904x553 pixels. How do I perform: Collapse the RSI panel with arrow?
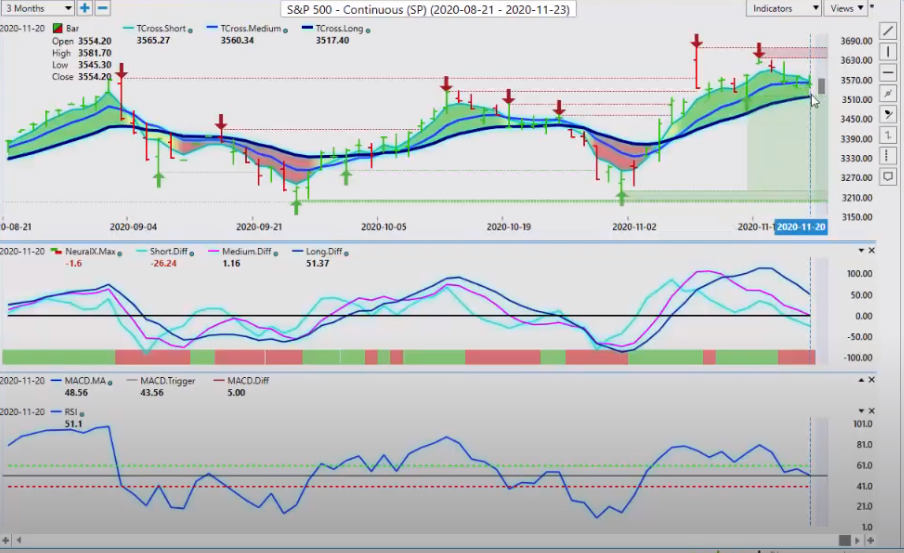point(861,411)
